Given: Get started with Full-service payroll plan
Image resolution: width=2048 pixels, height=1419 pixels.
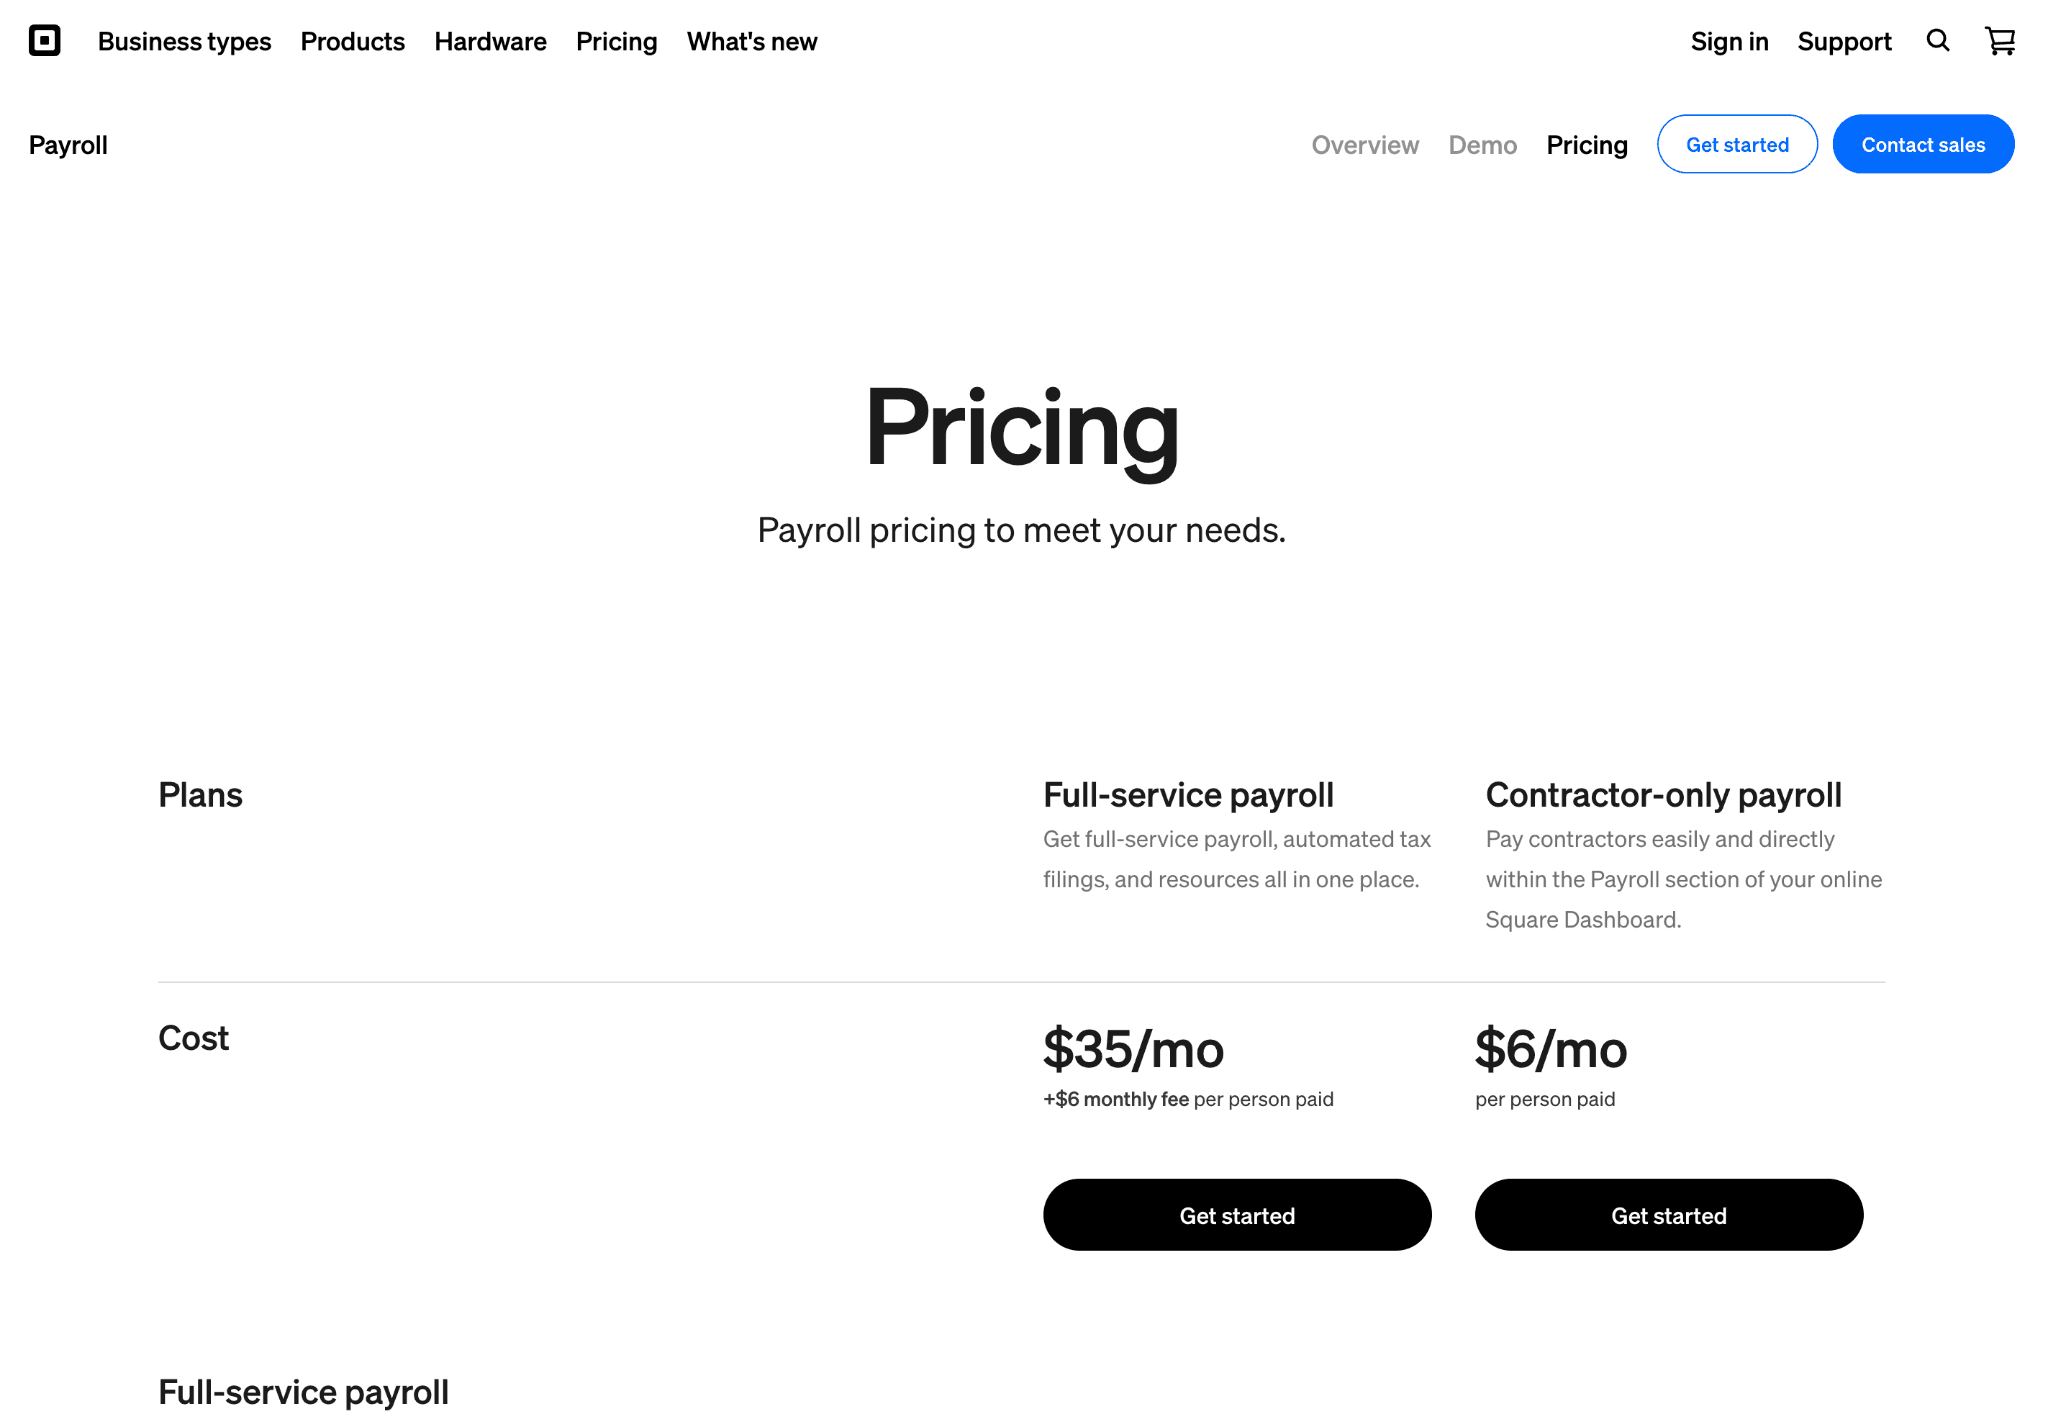Looking at the screenshot, I should 1238,1215.
